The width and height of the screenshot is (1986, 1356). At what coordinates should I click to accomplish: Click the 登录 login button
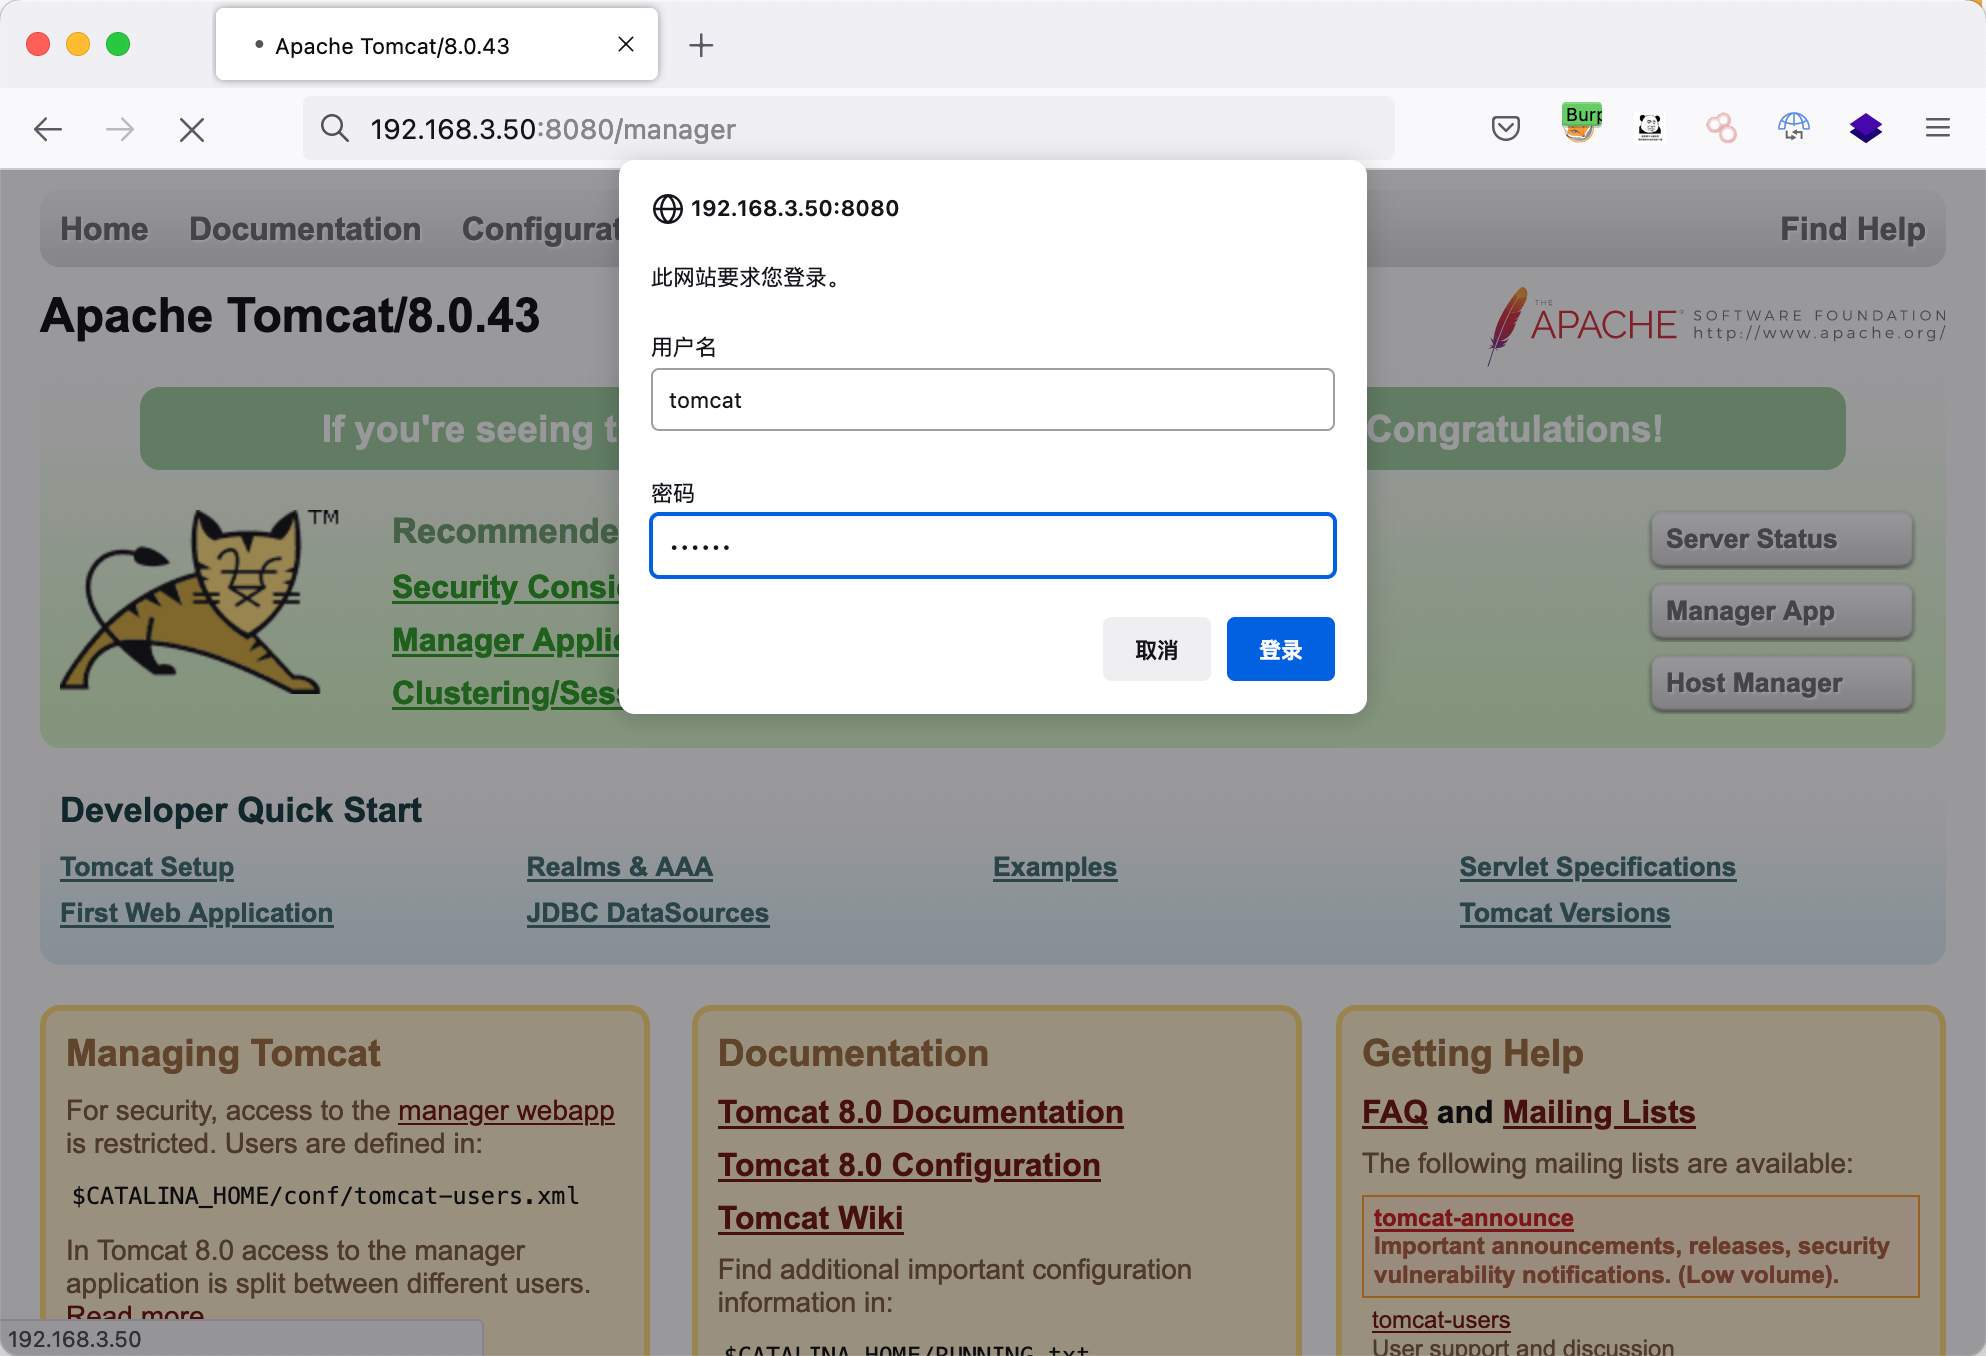1280,650
